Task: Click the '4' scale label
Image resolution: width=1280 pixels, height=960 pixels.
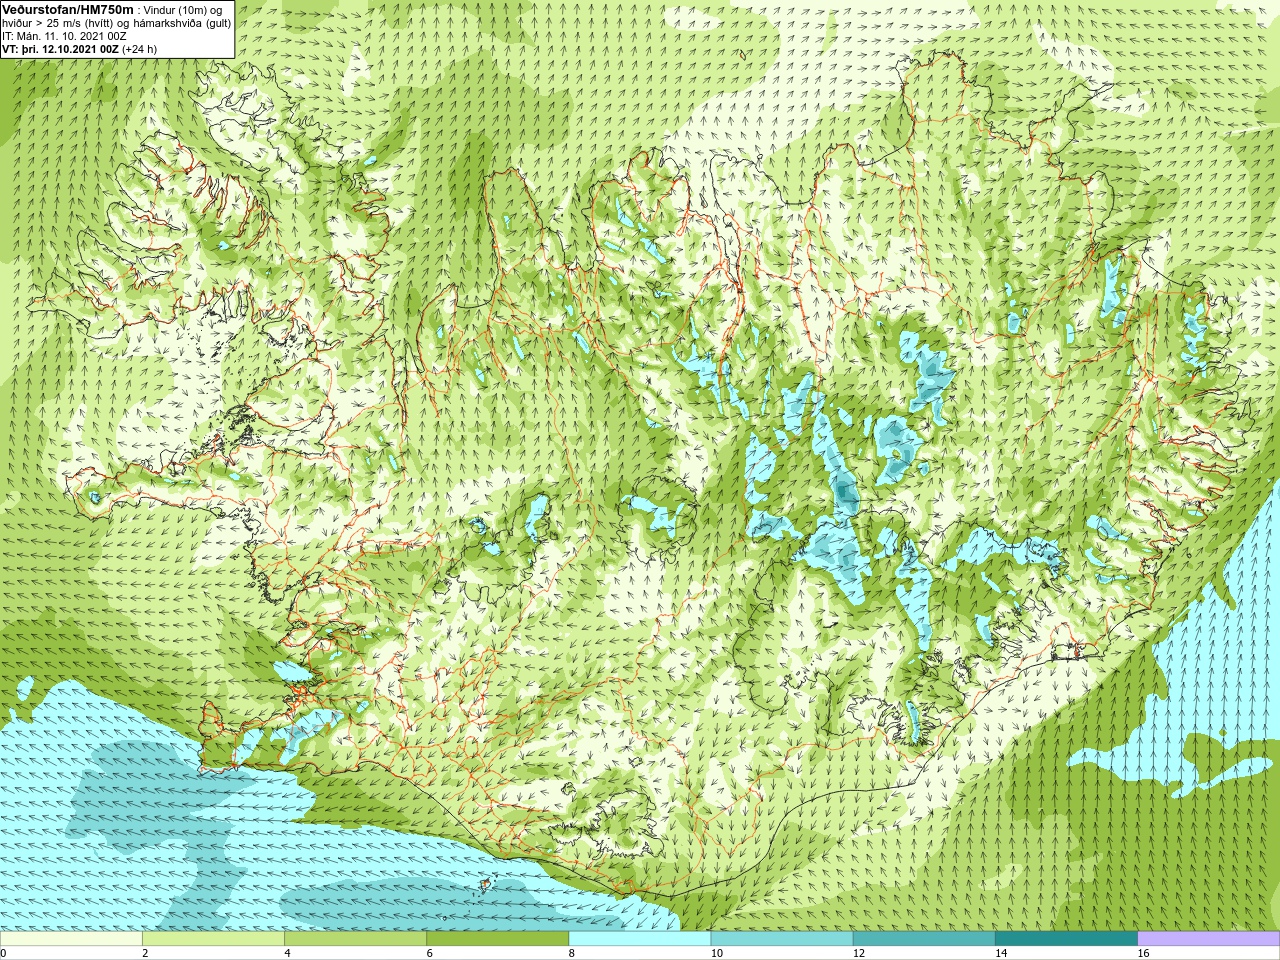Action: [287, 953]
